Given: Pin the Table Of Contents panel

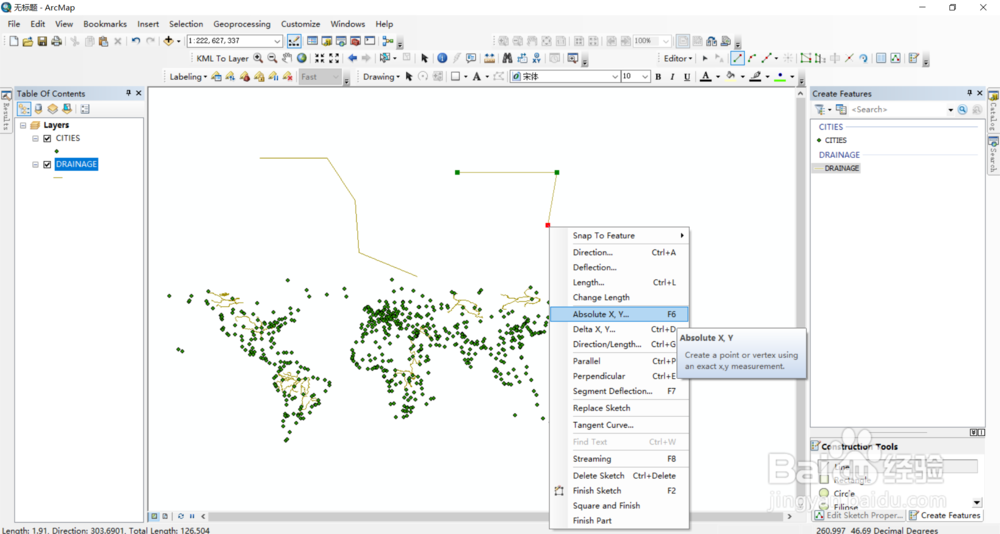Looking at the screenshot, I should [128, 93].
